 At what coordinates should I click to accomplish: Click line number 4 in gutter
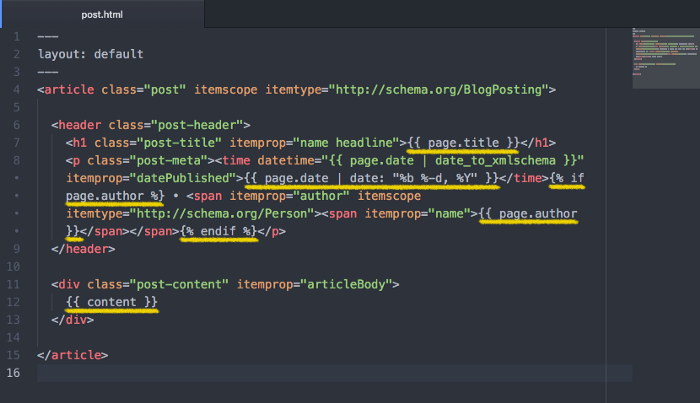point(17,89)
